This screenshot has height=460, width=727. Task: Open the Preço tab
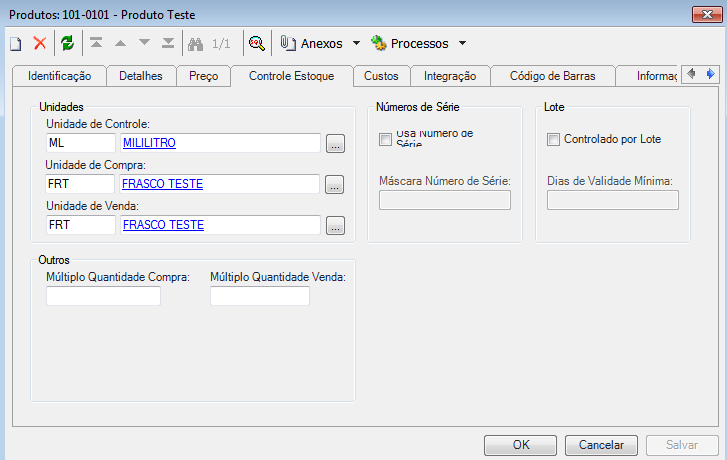coord(204,76)
